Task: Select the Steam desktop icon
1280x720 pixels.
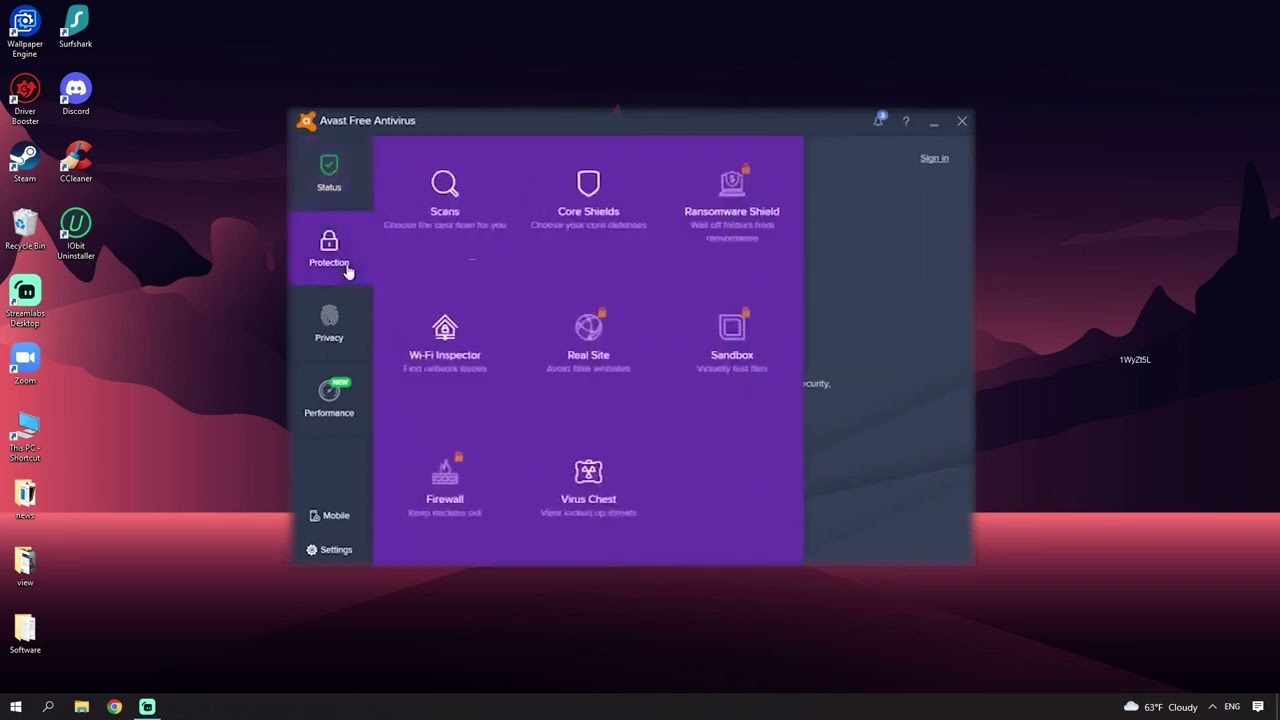Action: tap(25, 163)
